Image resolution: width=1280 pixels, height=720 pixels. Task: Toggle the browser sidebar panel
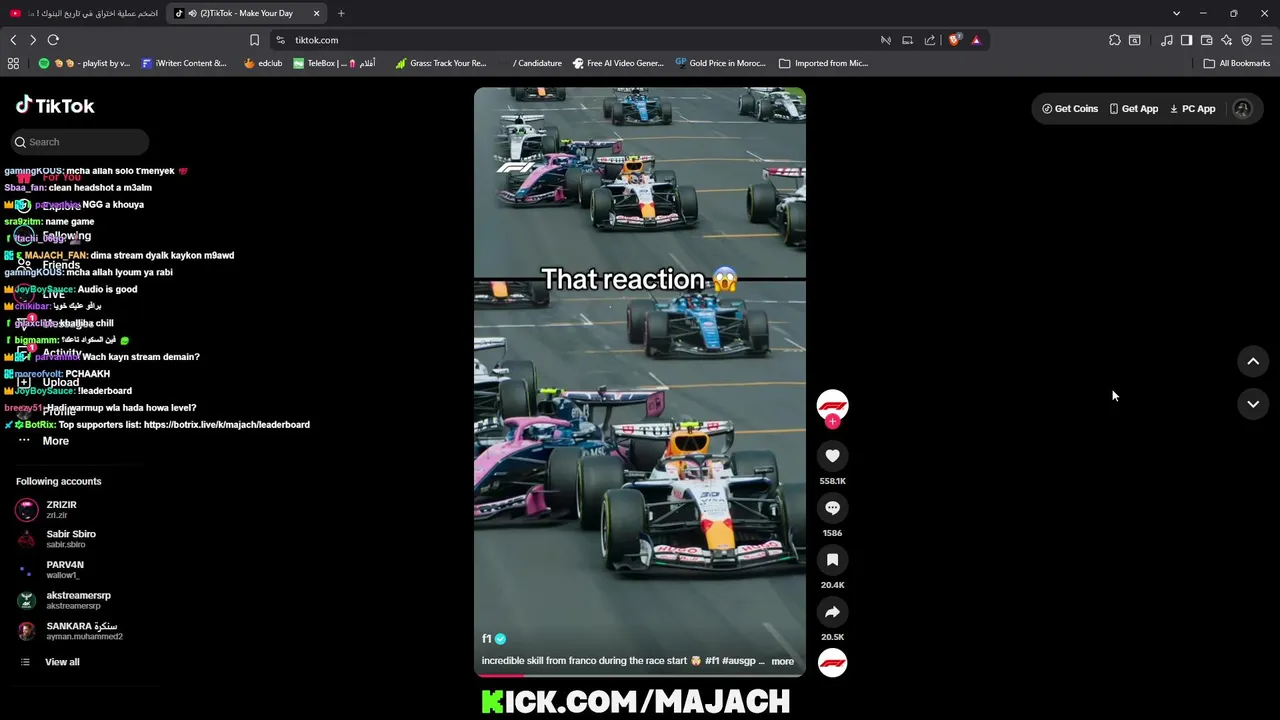1186,40
